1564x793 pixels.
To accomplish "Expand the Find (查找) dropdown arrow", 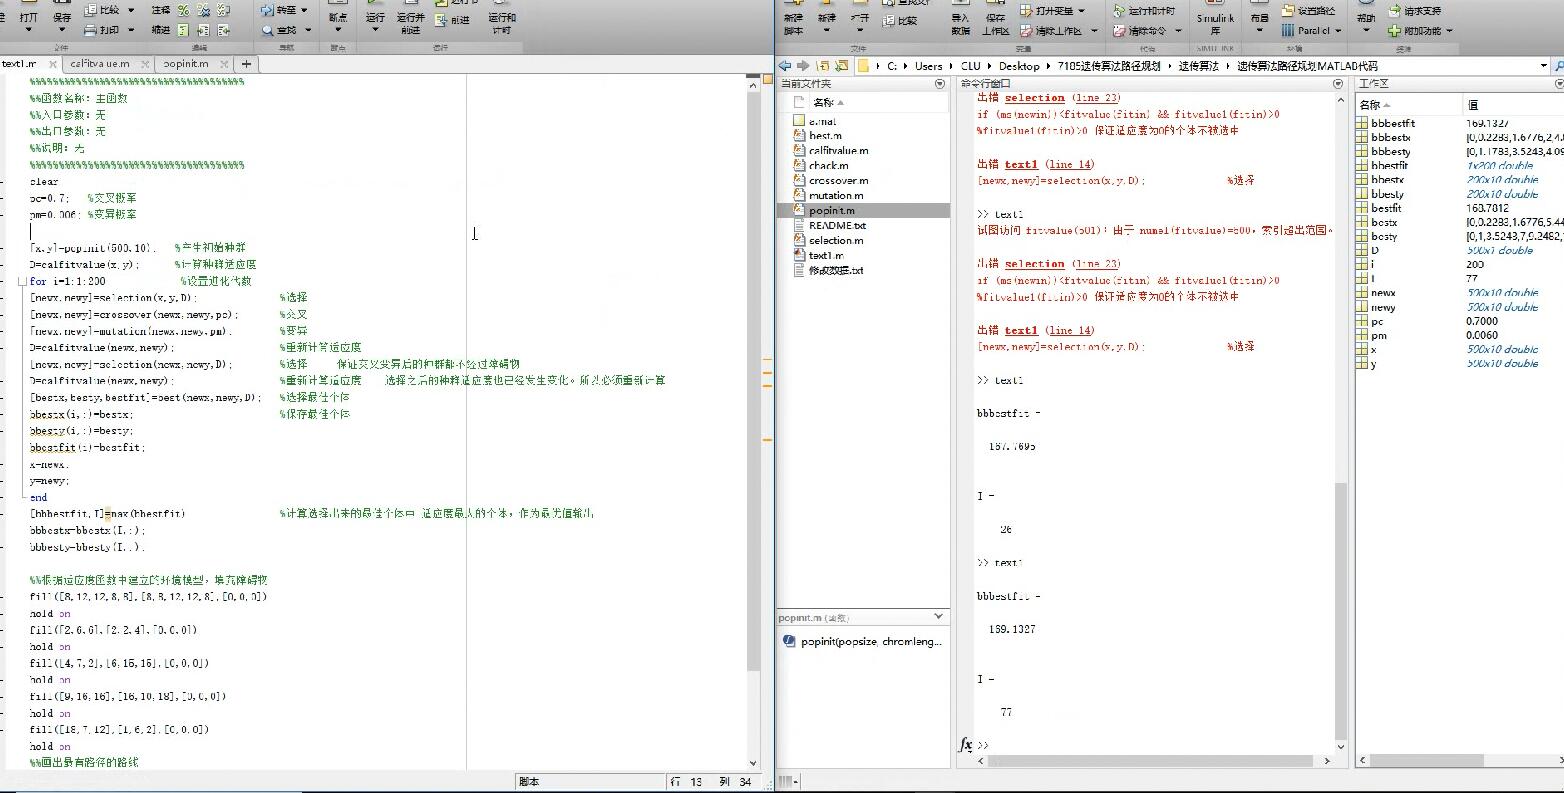I will [x=307, y=30].
